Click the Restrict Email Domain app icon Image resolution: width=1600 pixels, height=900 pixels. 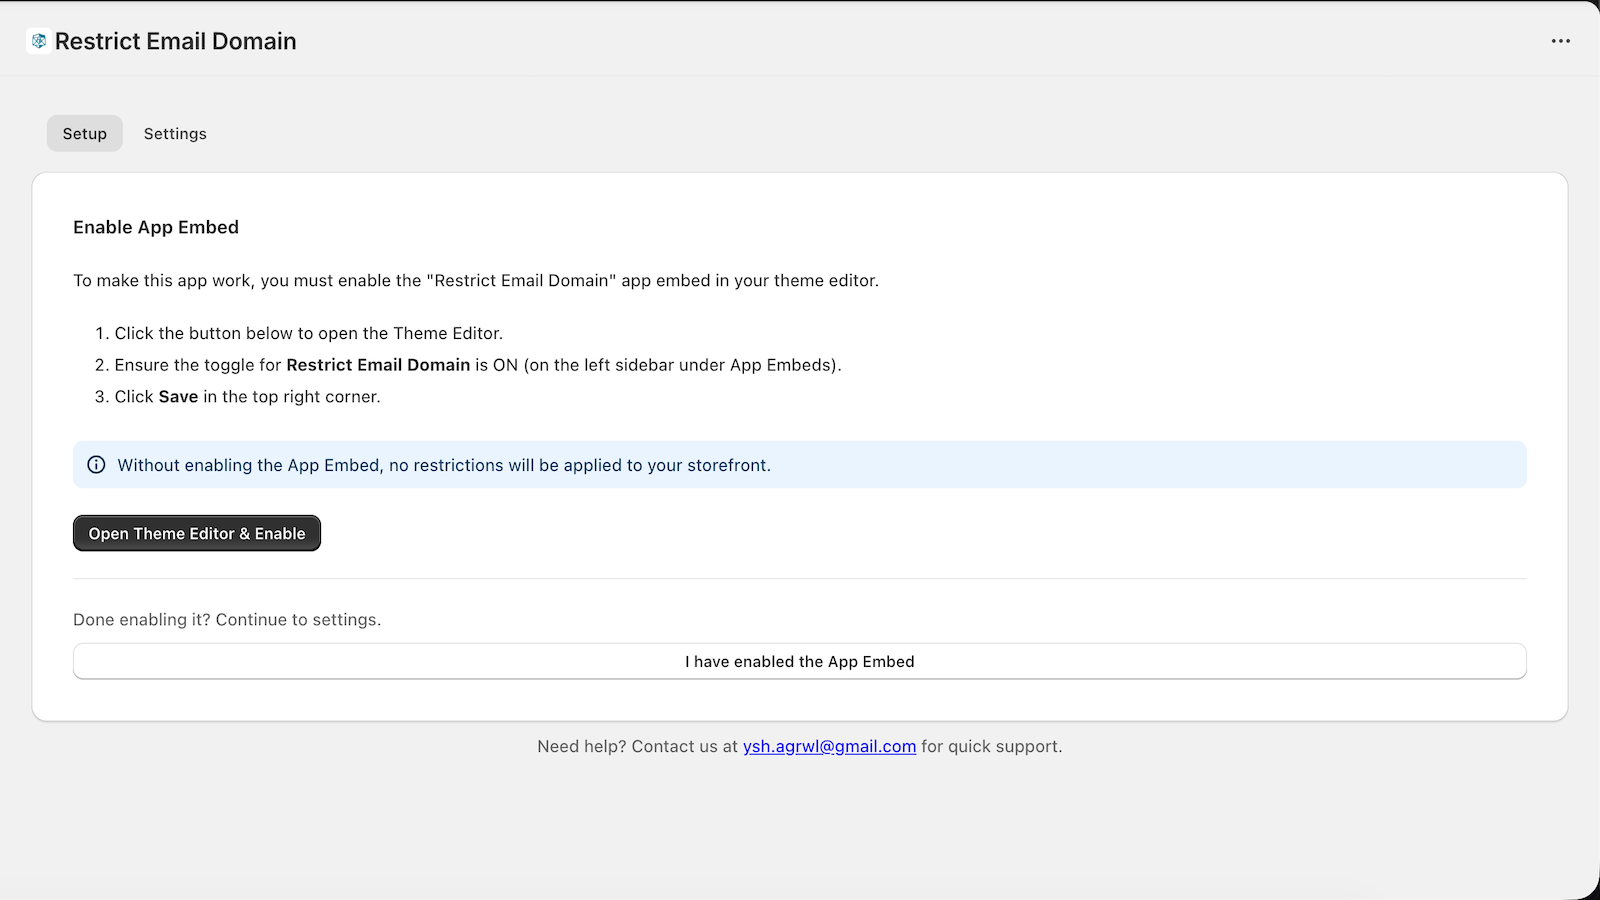39,41
